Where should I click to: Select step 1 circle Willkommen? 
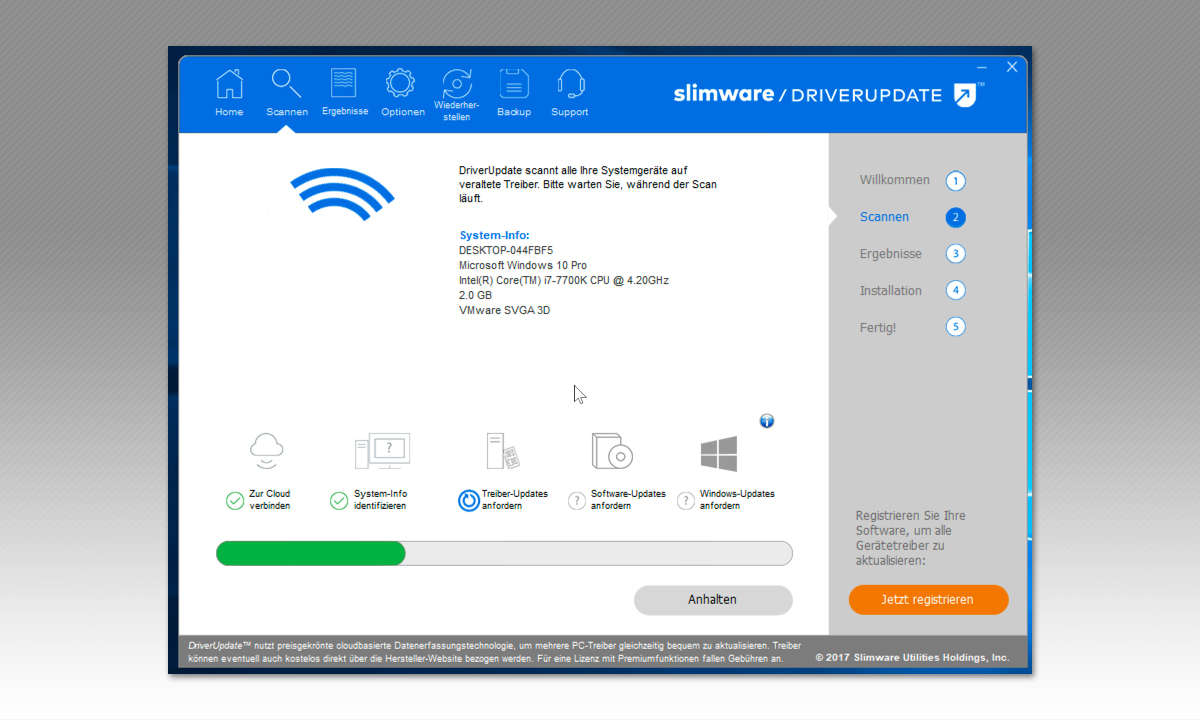(955, 181)
